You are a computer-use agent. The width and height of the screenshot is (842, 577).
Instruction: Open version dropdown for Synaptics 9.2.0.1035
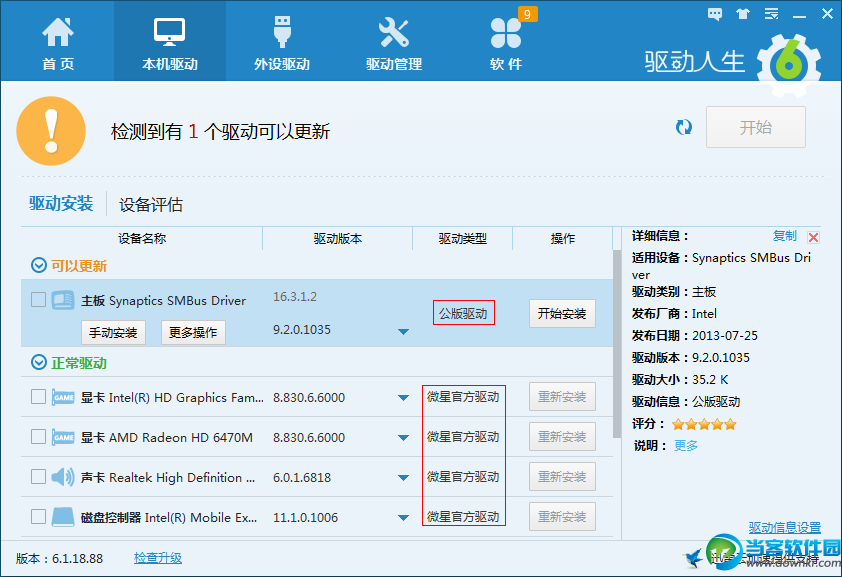403,332
